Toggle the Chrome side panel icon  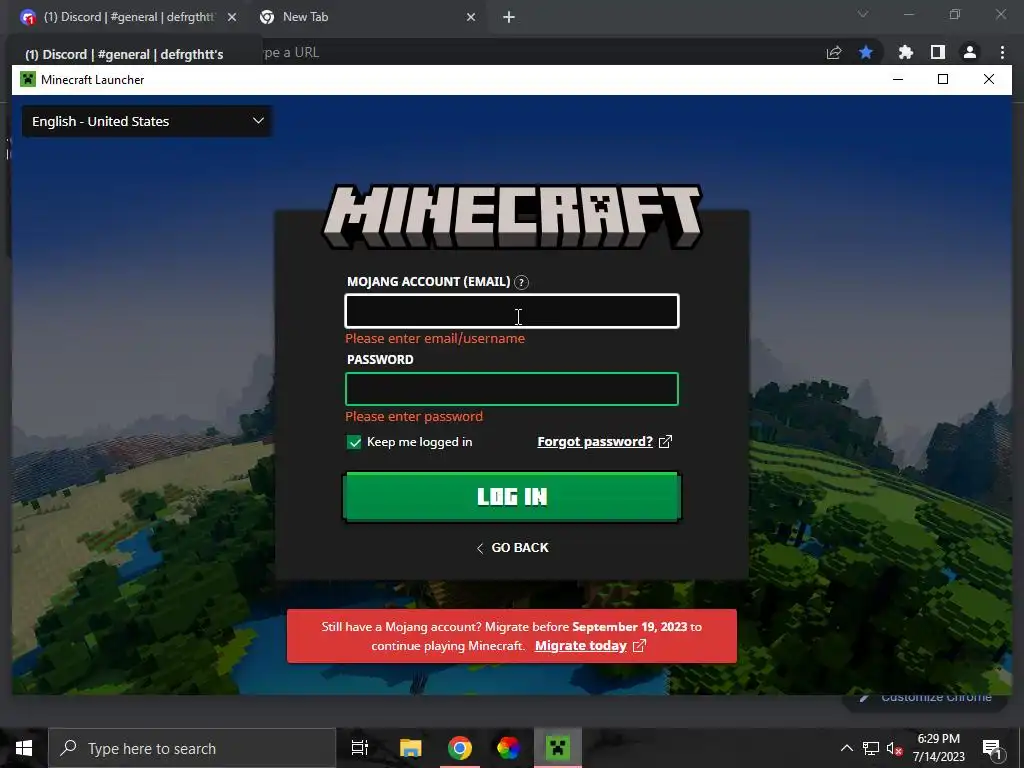point(938,52)
